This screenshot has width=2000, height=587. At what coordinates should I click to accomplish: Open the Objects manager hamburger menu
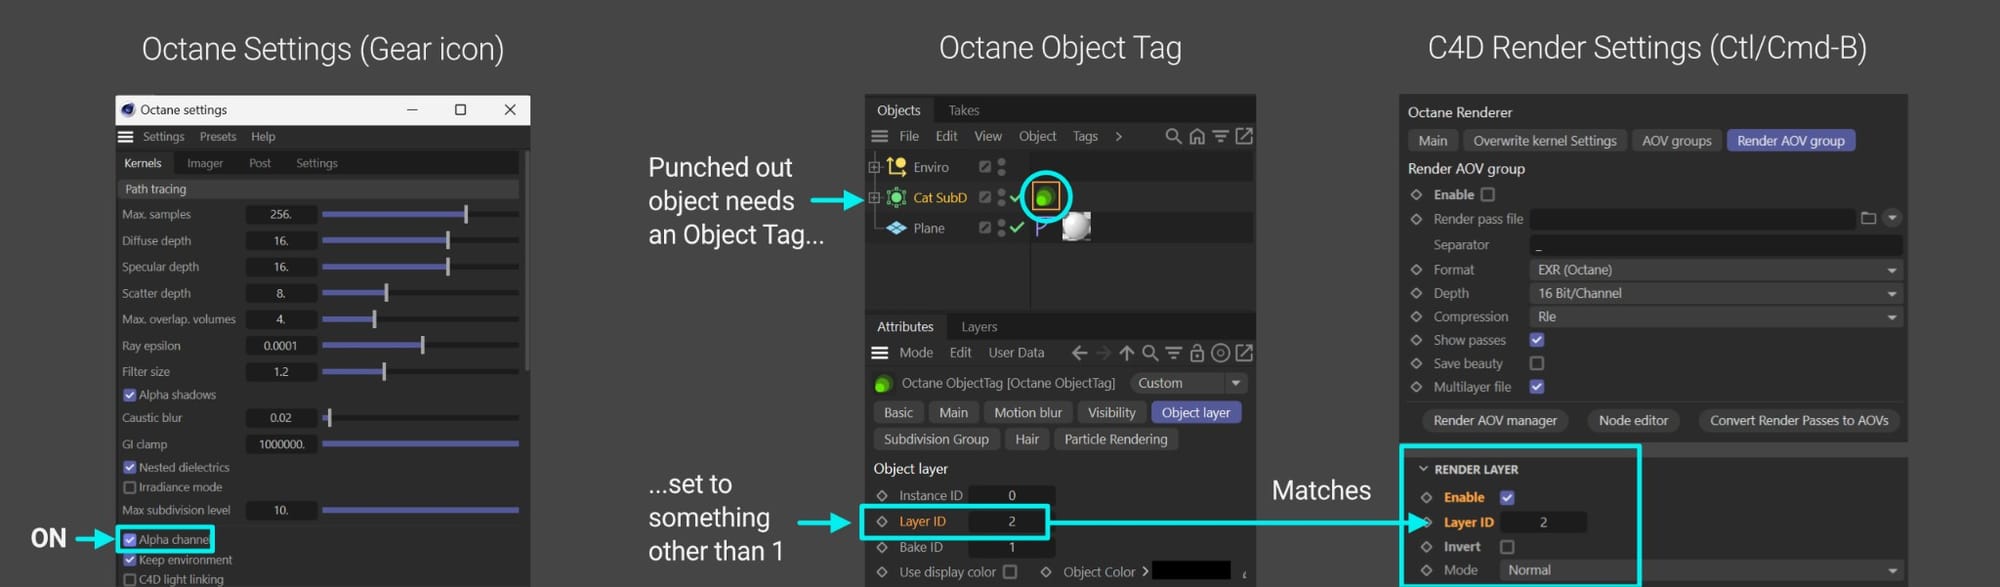(x=880, y=136)
